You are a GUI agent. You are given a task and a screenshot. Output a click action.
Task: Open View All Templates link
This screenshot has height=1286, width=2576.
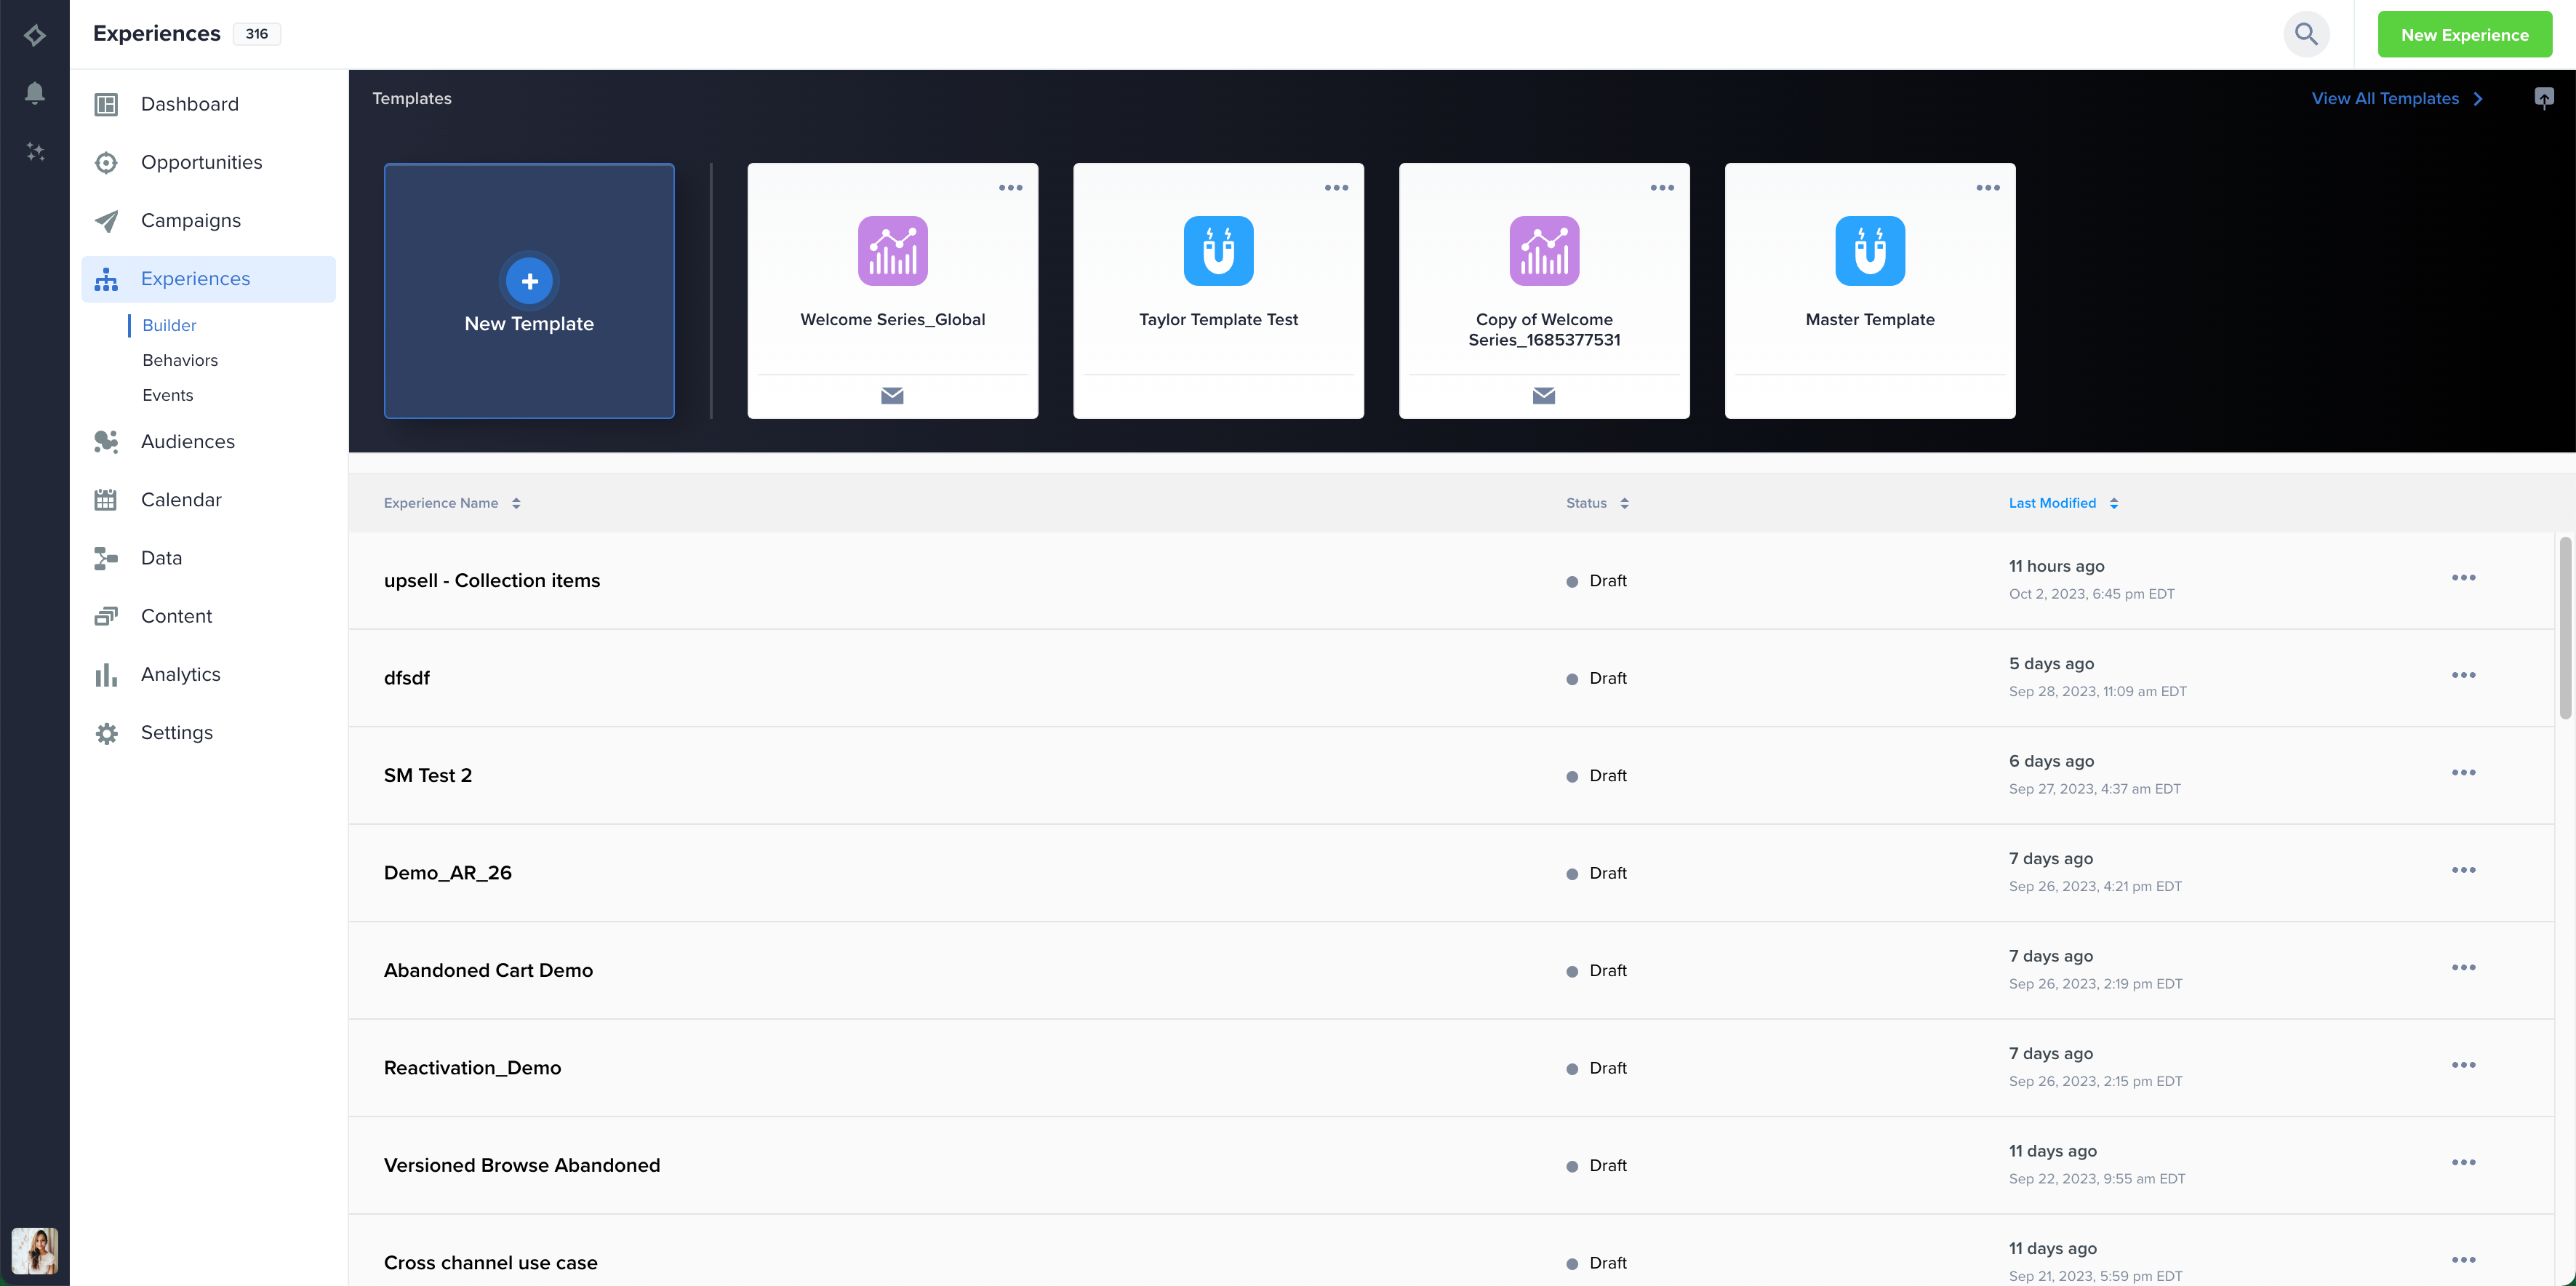[2397, 98]
